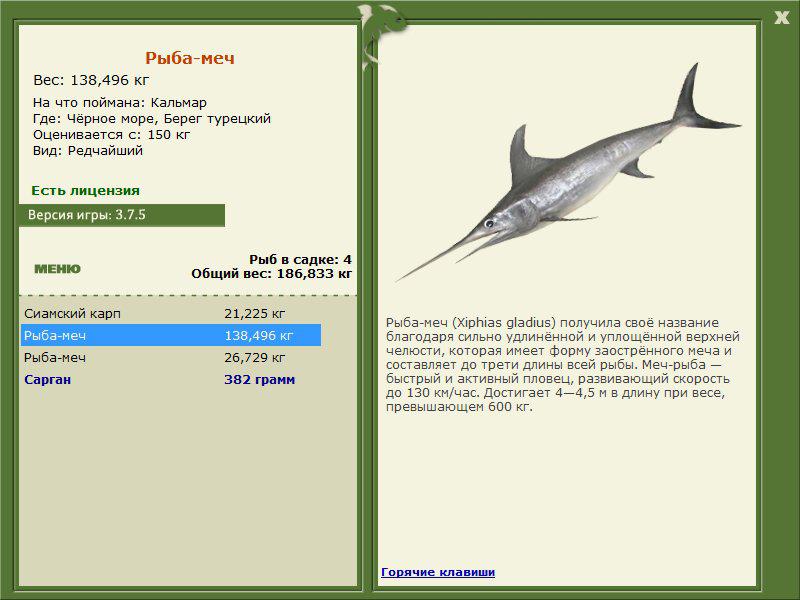
Task: Click the Чёрное море, Берег турецкий location line
Action: [x=152, y=118]
